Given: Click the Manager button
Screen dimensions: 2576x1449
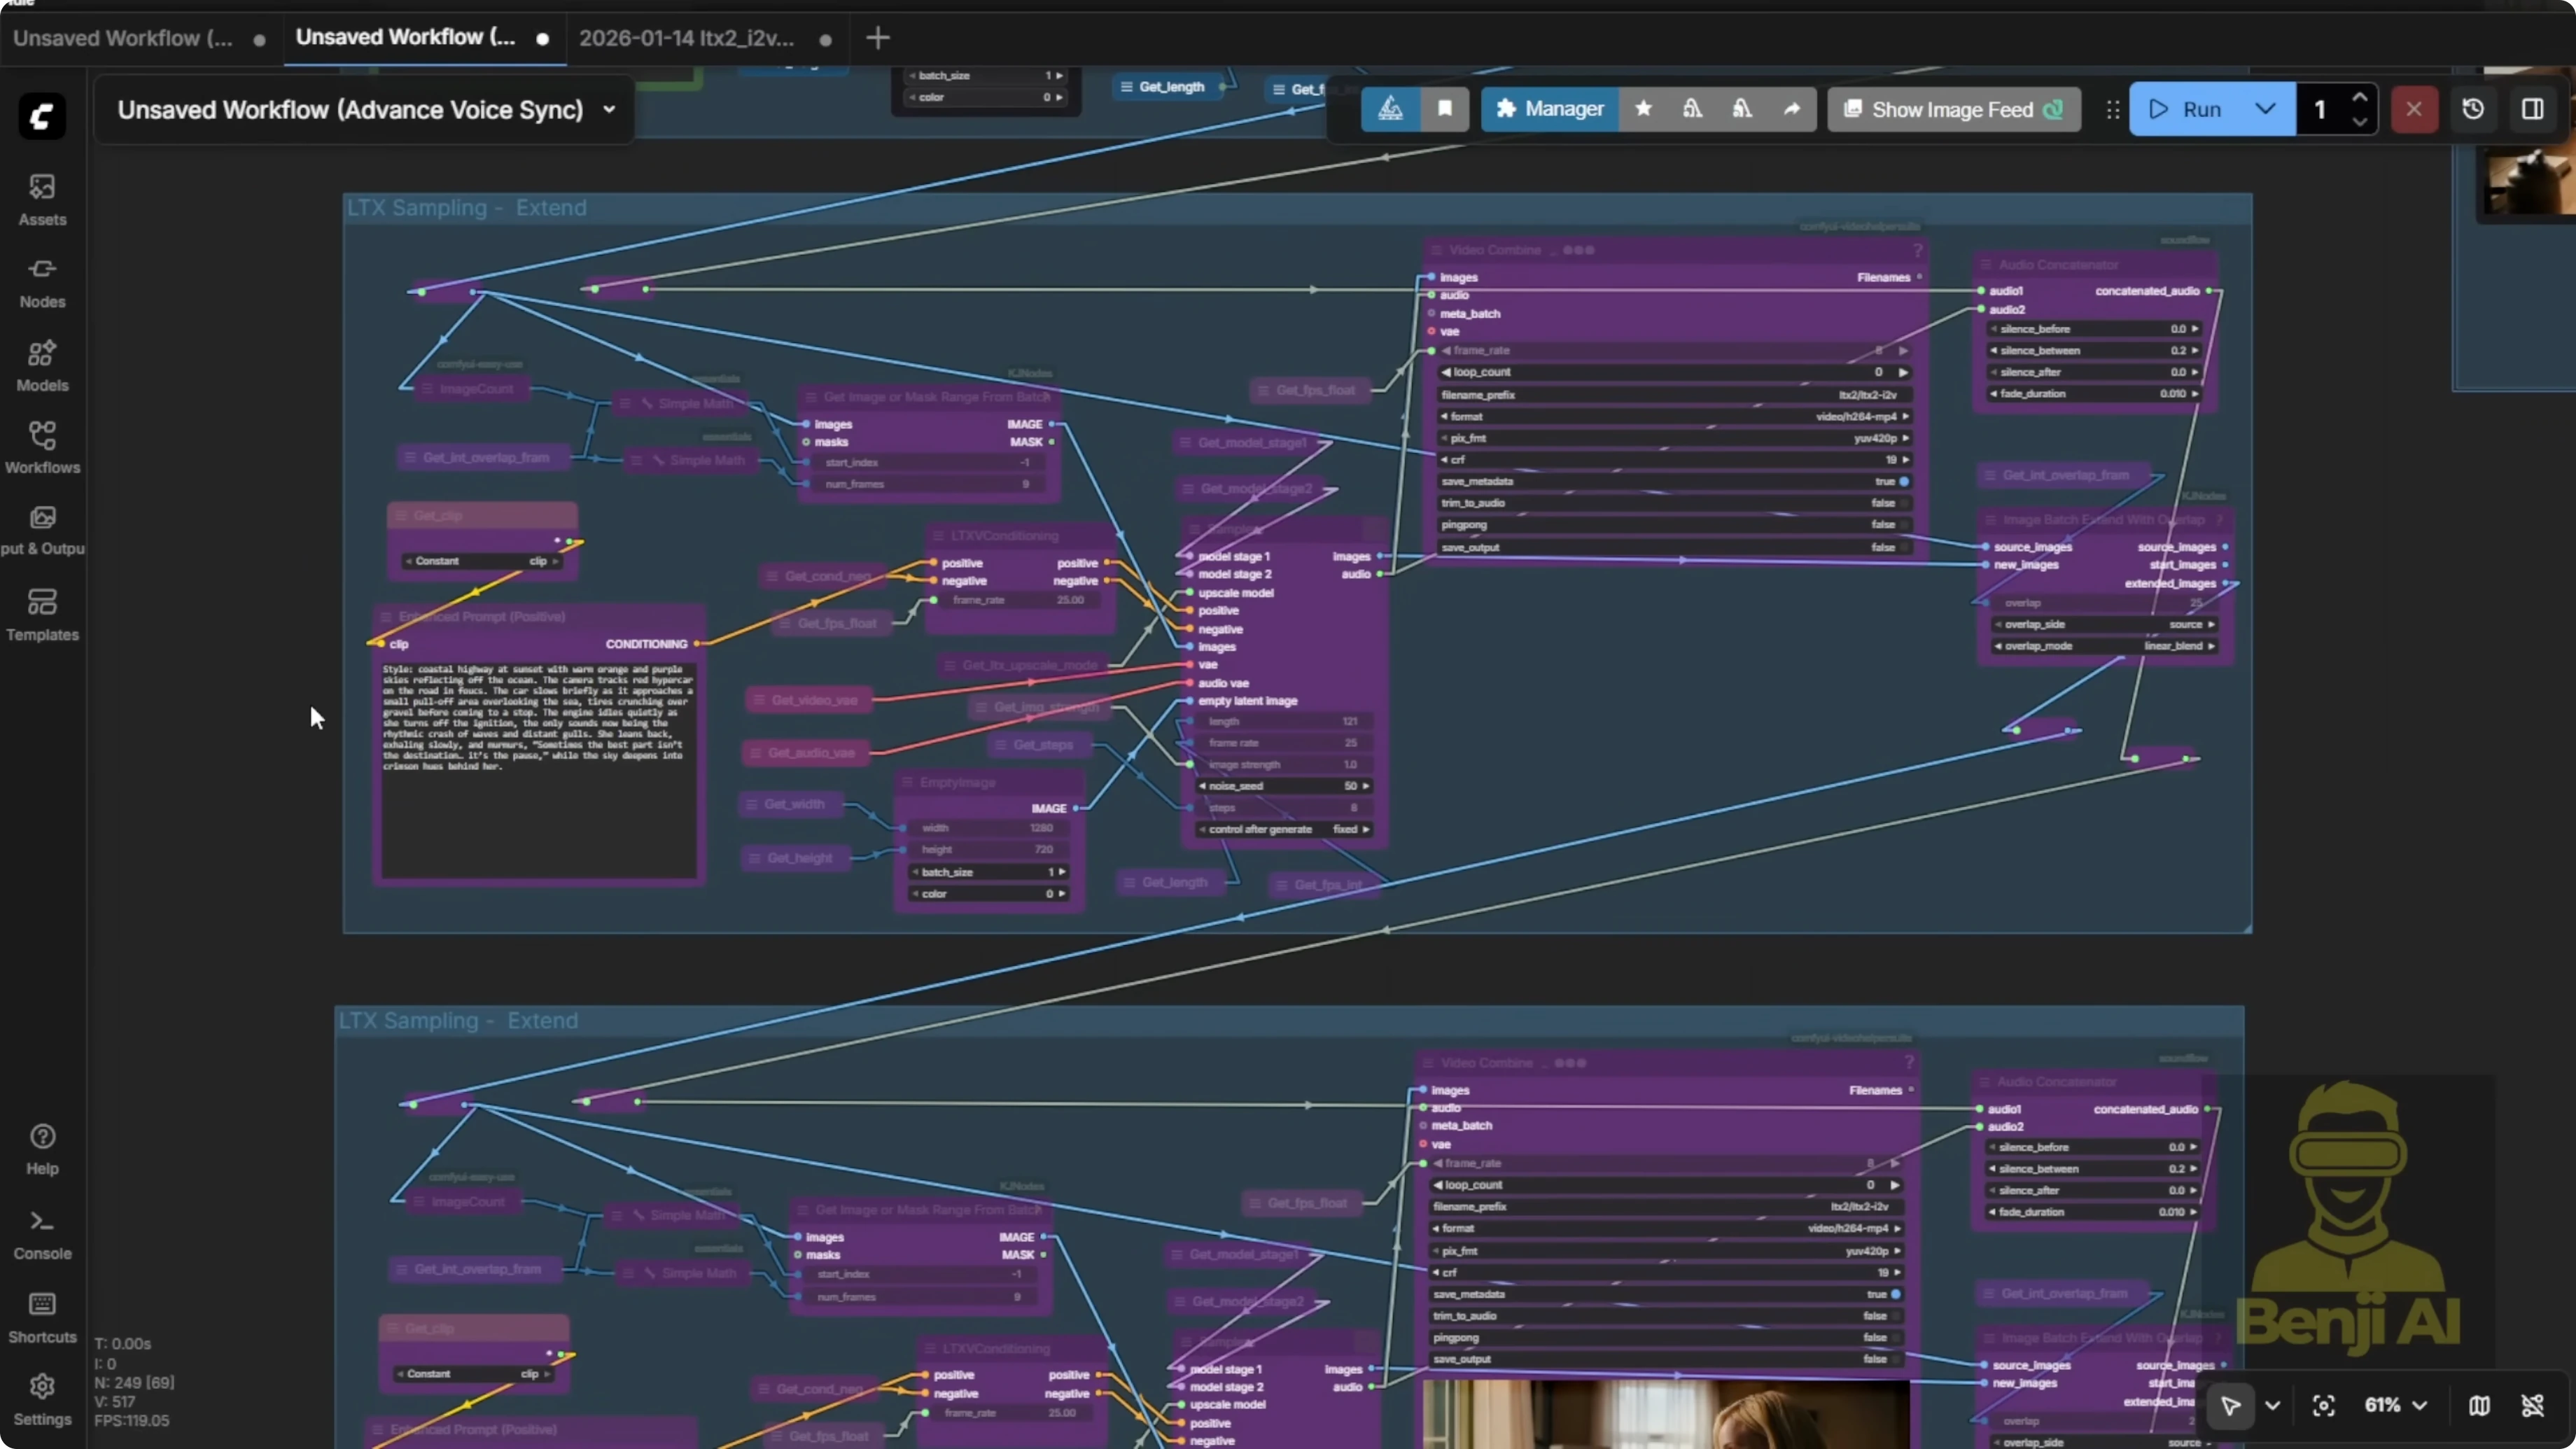Looking at the screenshot, I should coord(1550,109).
